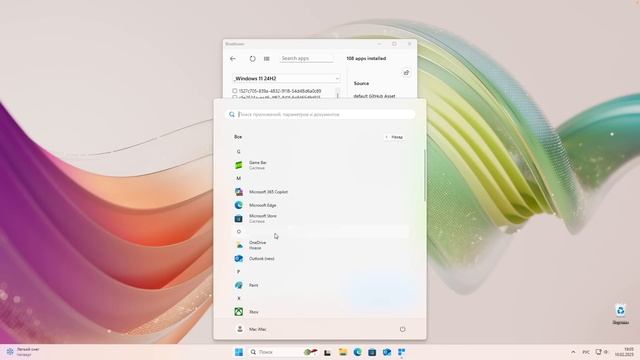This screenshot has width=640, height=360.
Task: Open Game Bar from the app list
Action: click(320, 165)
